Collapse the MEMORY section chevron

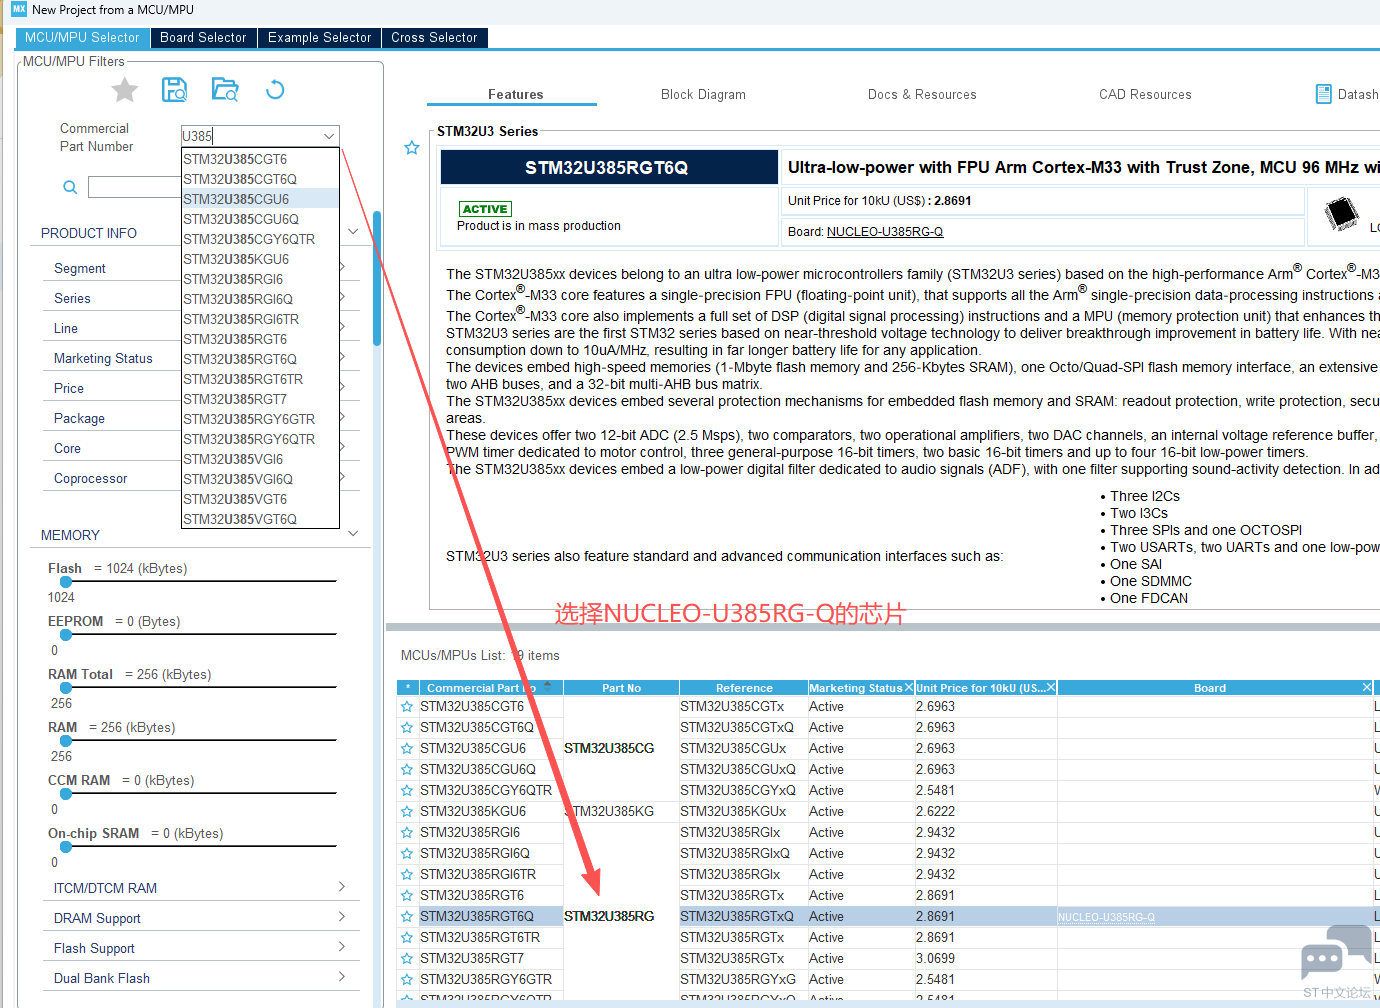coord(353,534)
